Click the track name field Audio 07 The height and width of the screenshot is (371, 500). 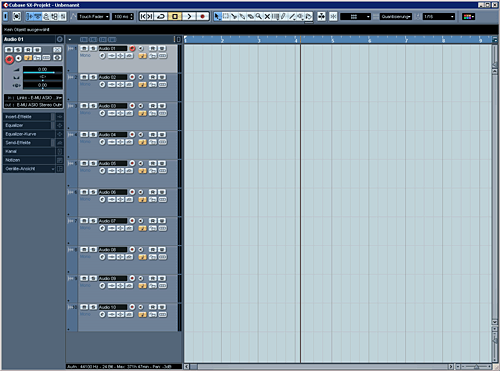(x=113, y=221)
